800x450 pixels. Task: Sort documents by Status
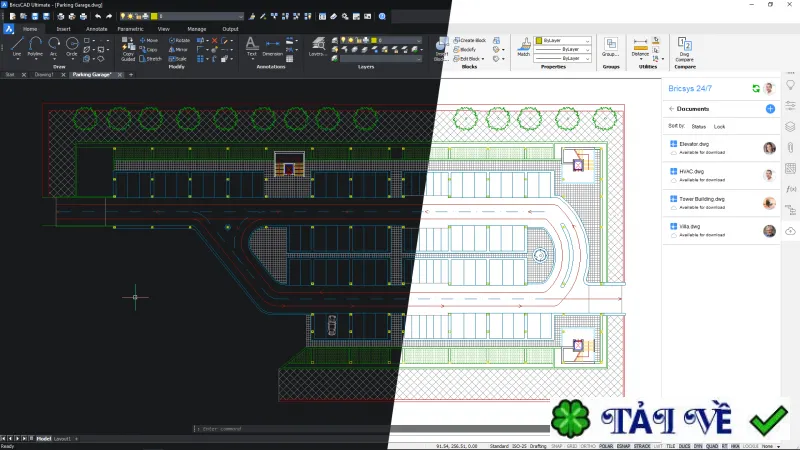coord(698,127)
